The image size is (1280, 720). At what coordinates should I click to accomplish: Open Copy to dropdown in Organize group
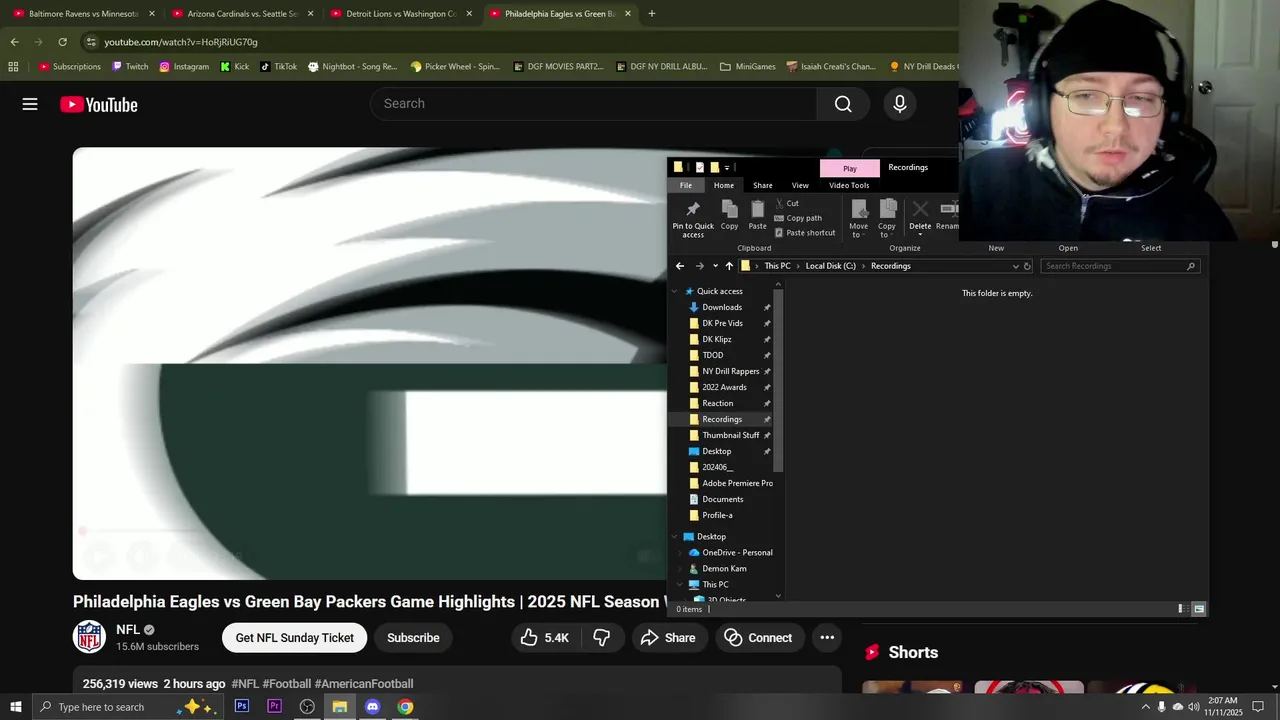(887, 218)
